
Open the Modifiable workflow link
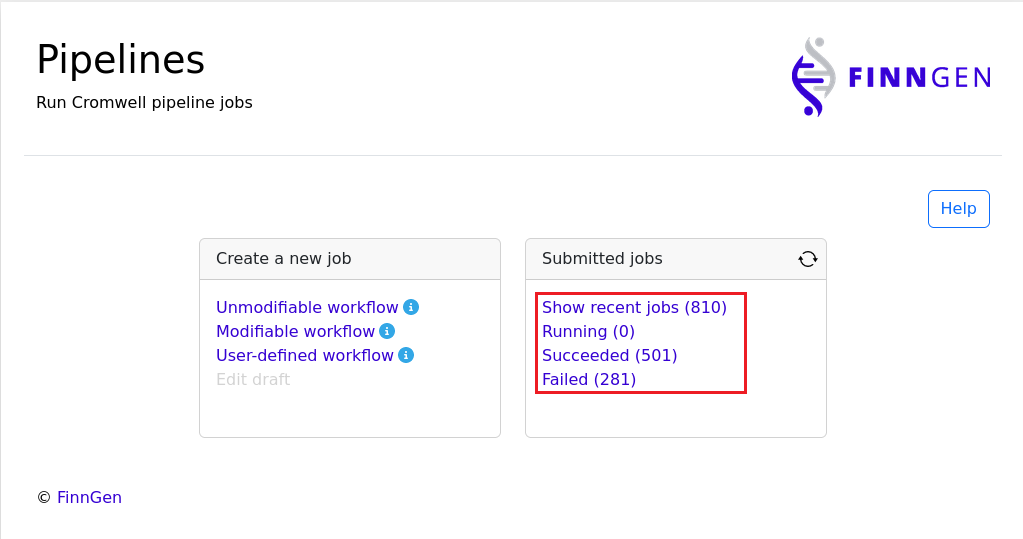(295, 331)
